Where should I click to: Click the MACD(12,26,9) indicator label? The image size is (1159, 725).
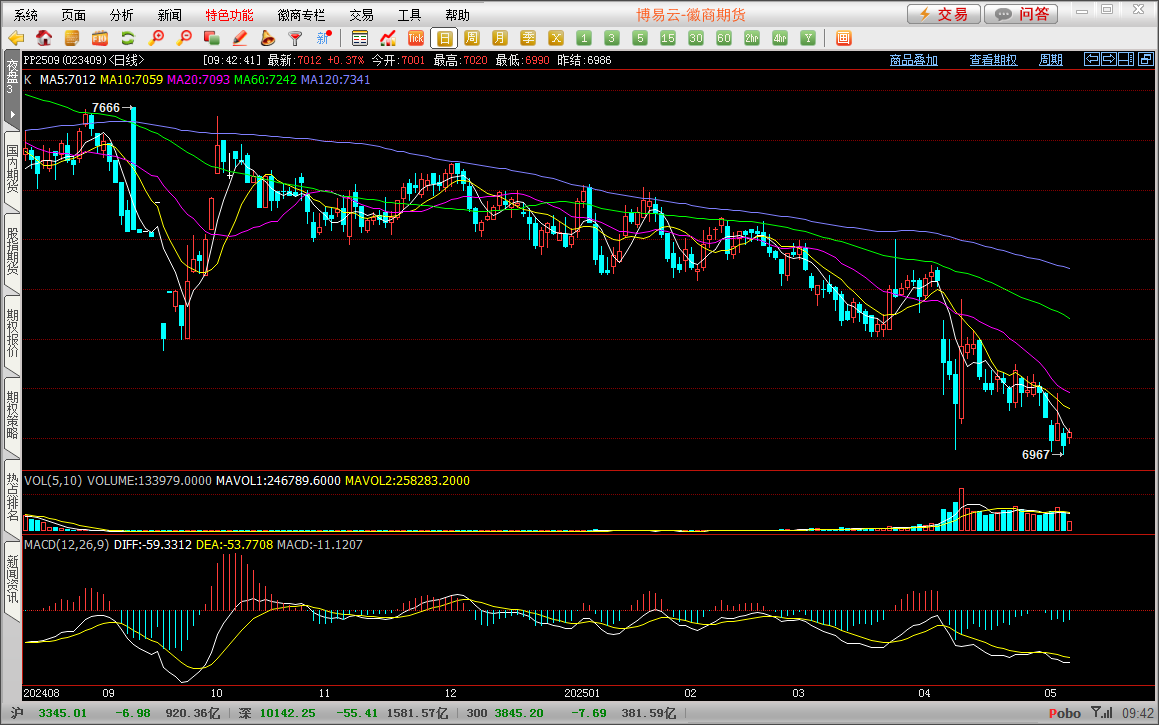[x=67, y=545]
